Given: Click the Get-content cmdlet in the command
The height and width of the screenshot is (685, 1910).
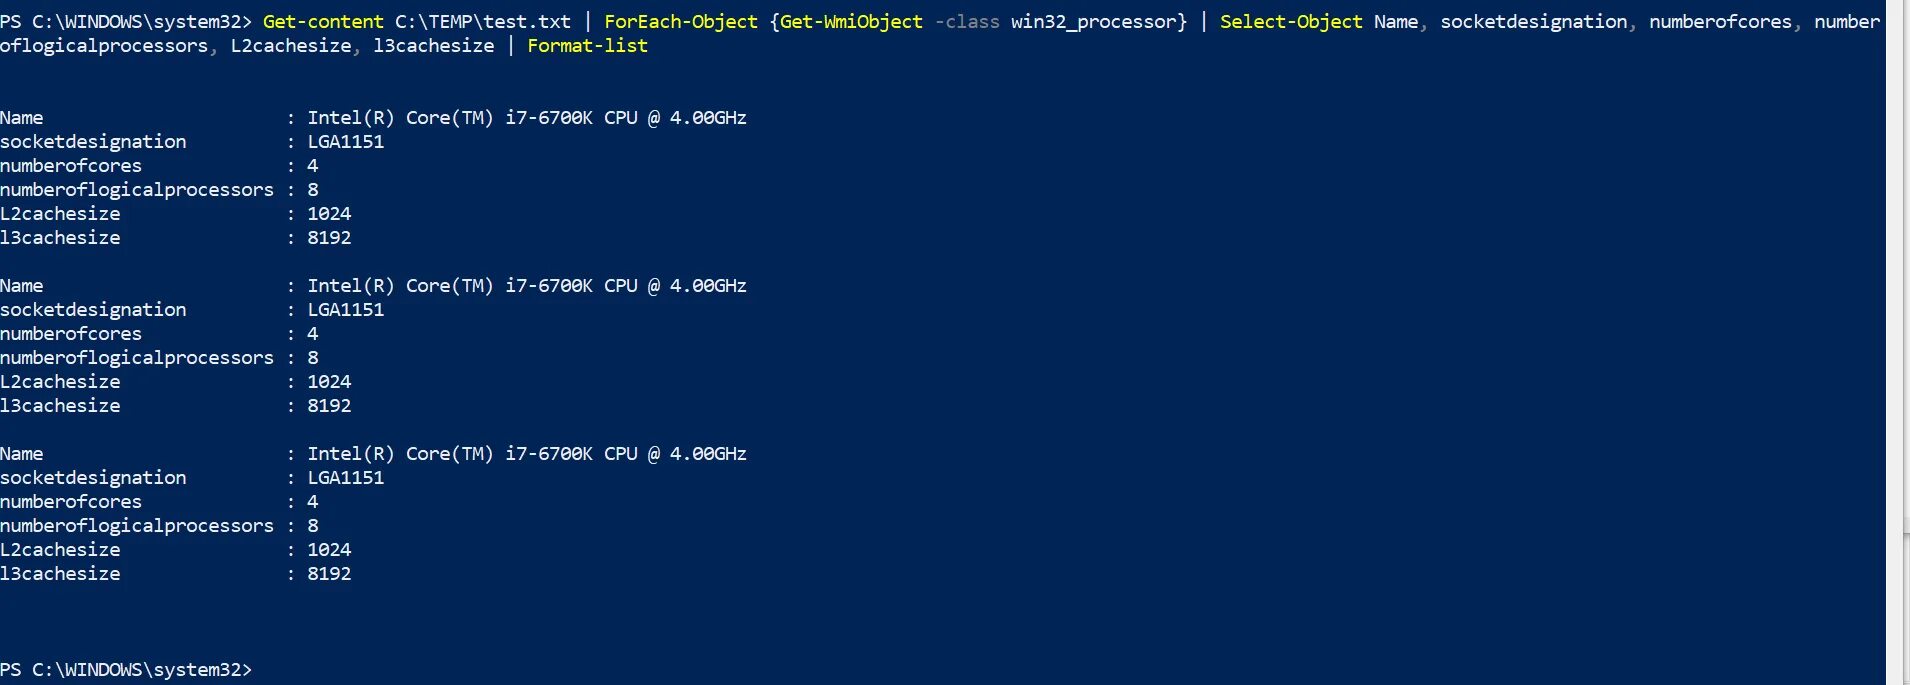Looking at the screenshot, I should pyautogui.click(x=323, y=21).
